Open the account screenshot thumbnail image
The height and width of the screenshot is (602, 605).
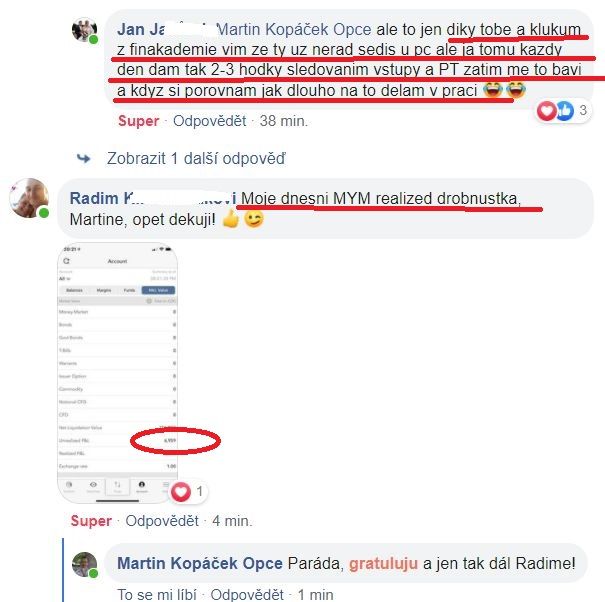coord(118,373)
